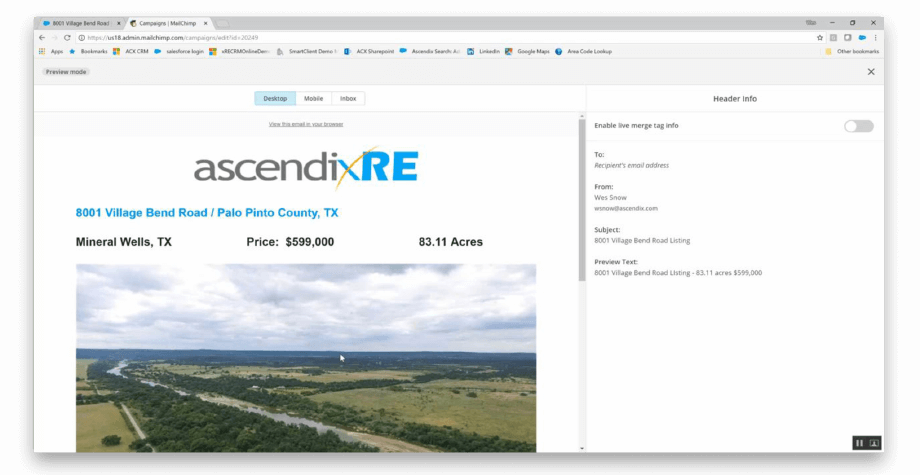Open the xRECRMOnlineDemo bookmark
Screen dimensions: 920x475
click(x=239, y=52)
